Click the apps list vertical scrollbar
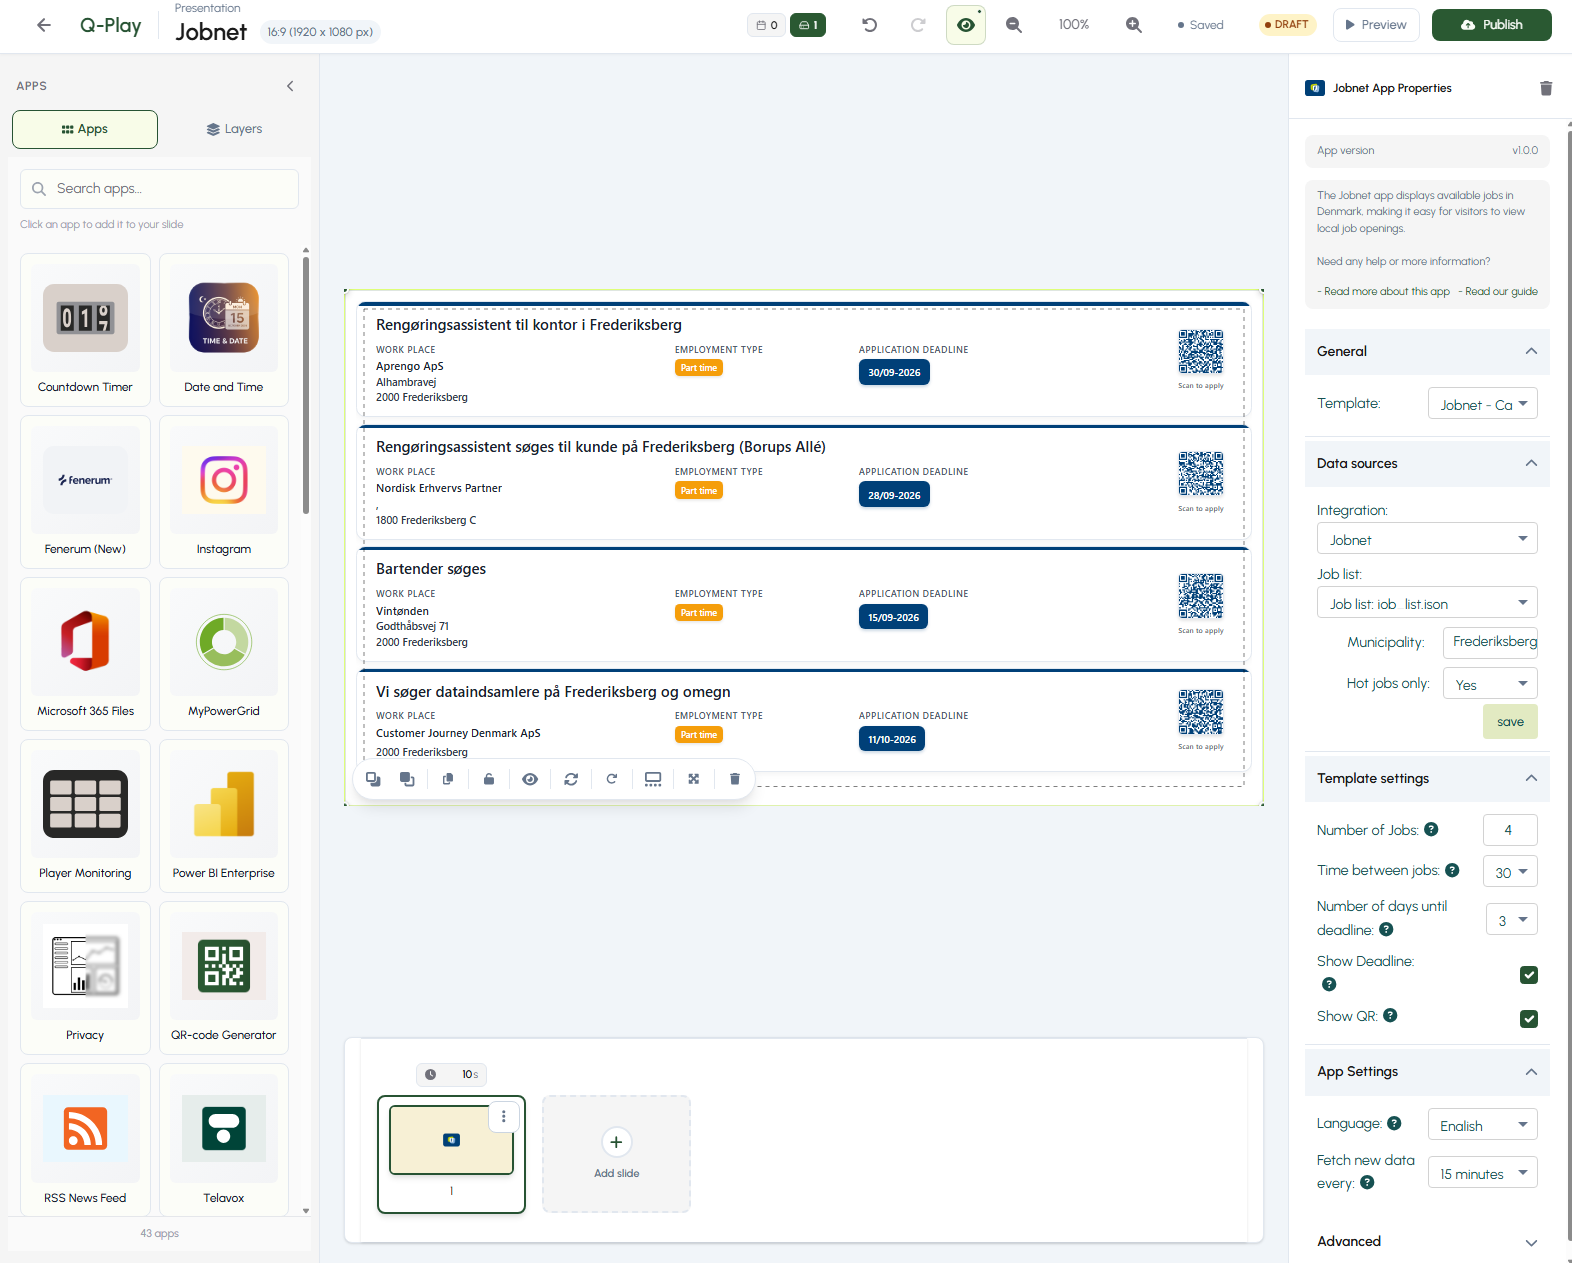 pyautogui.click(x=306, y=385)
